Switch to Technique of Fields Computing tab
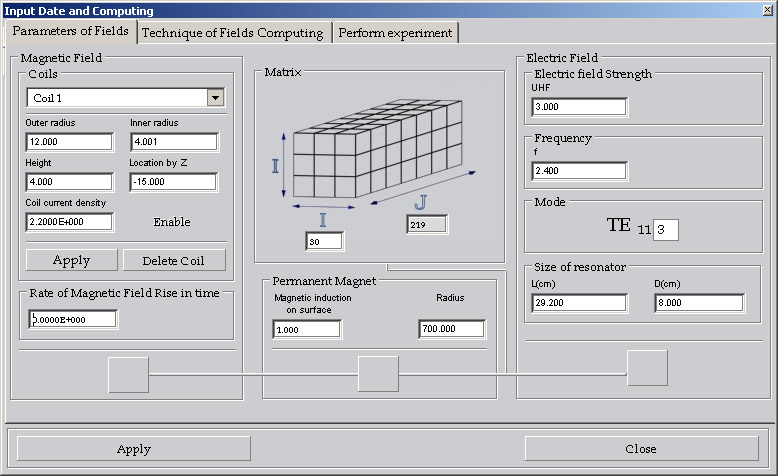Screen dimensions: 778x476 [x=232, y=33]
